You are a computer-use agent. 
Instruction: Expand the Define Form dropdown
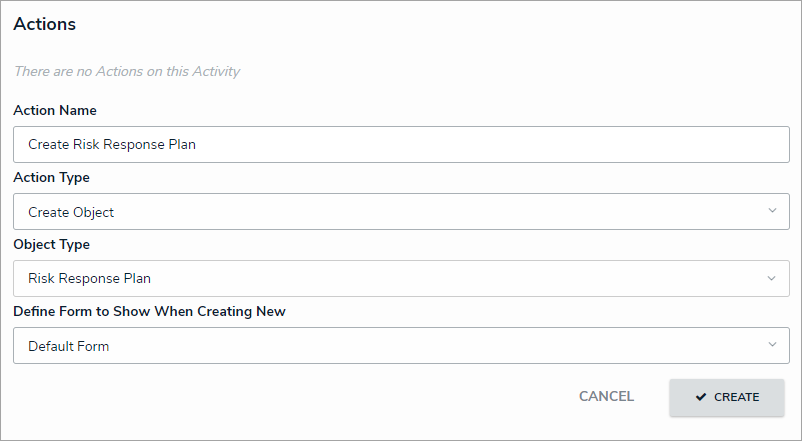(400, 345)
